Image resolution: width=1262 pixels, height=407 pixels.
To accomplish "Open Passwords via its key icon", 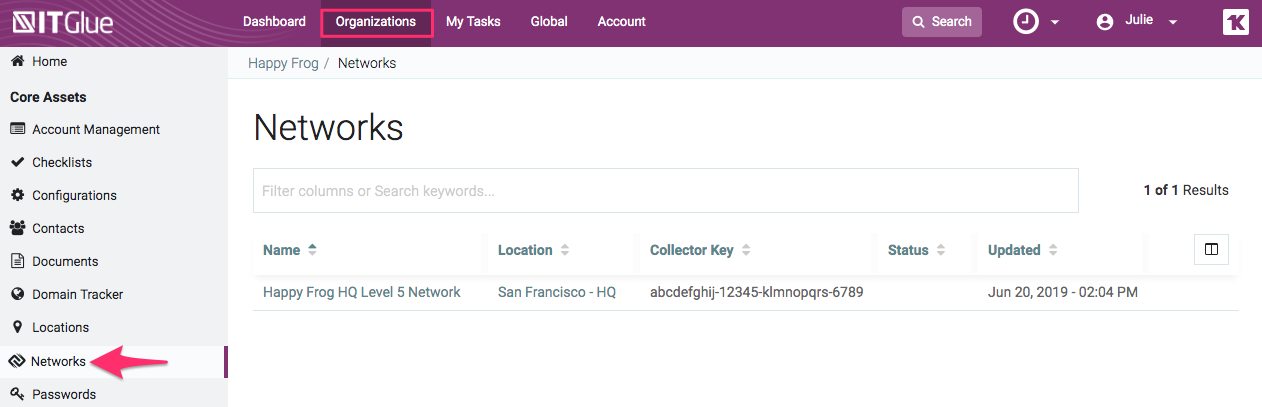I will [x=17, y=394].
